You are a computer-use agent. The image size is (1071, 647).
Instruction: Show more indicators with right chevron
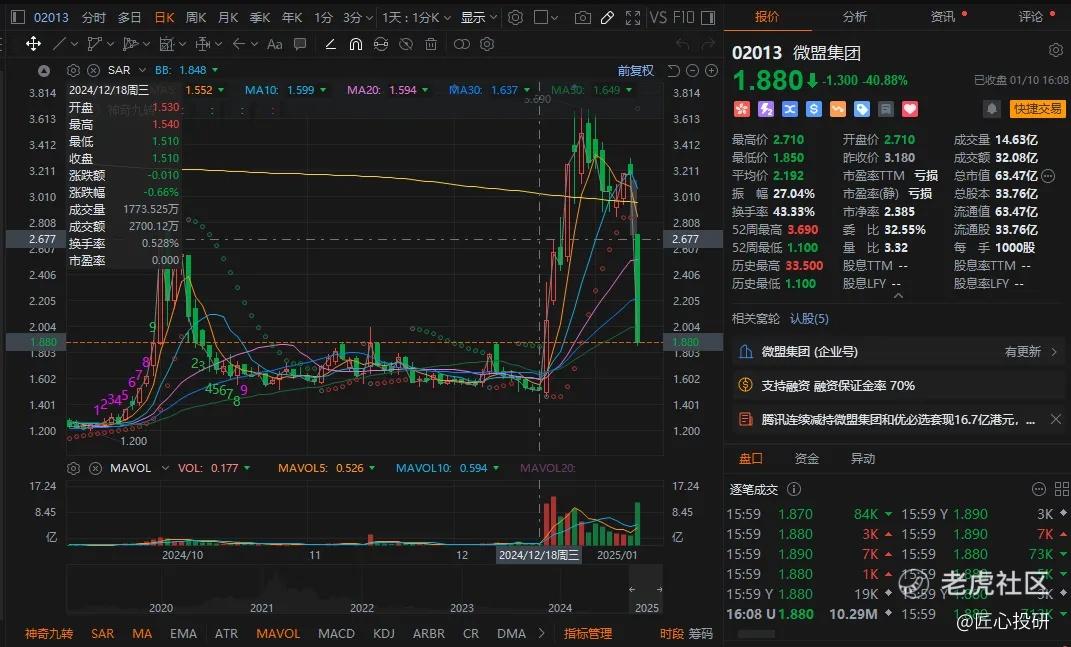point(542,633)
